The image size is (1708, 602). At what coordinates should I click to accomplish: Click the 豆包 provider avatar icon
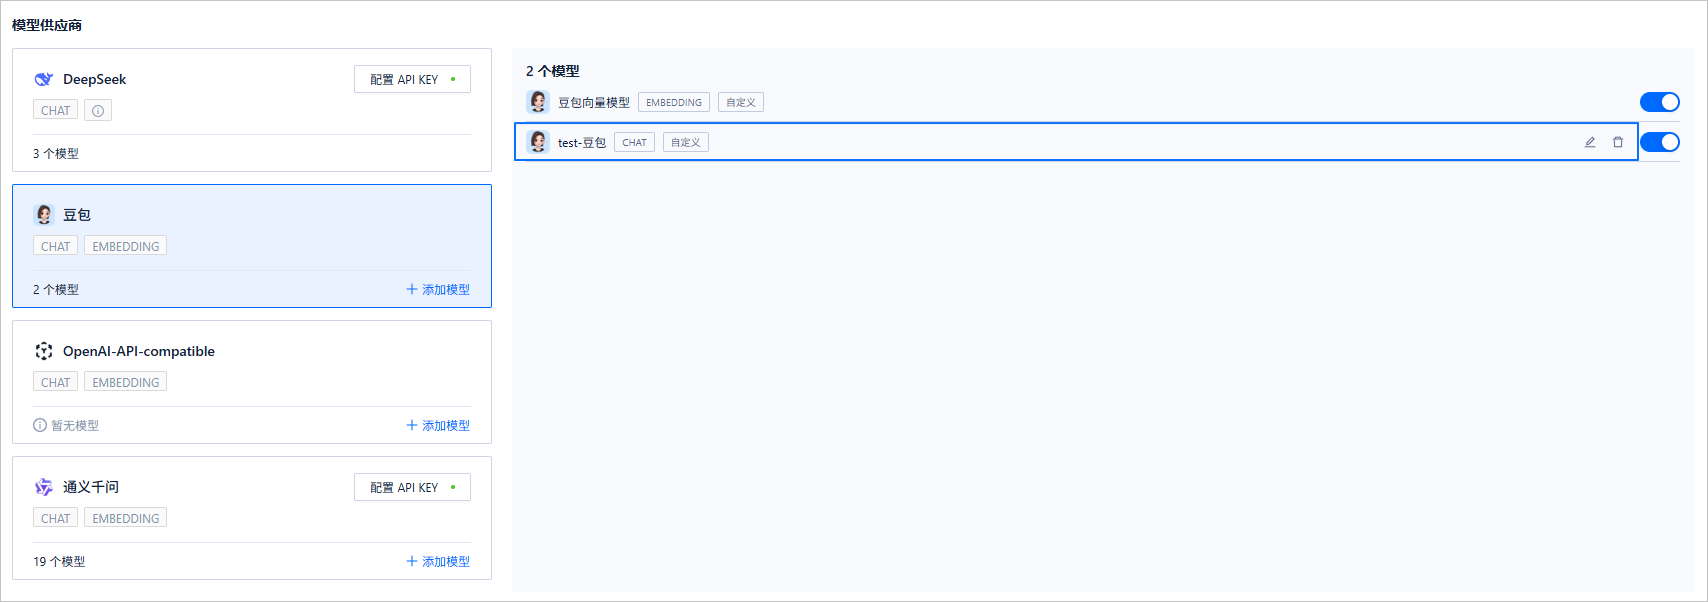coord(44,215)
